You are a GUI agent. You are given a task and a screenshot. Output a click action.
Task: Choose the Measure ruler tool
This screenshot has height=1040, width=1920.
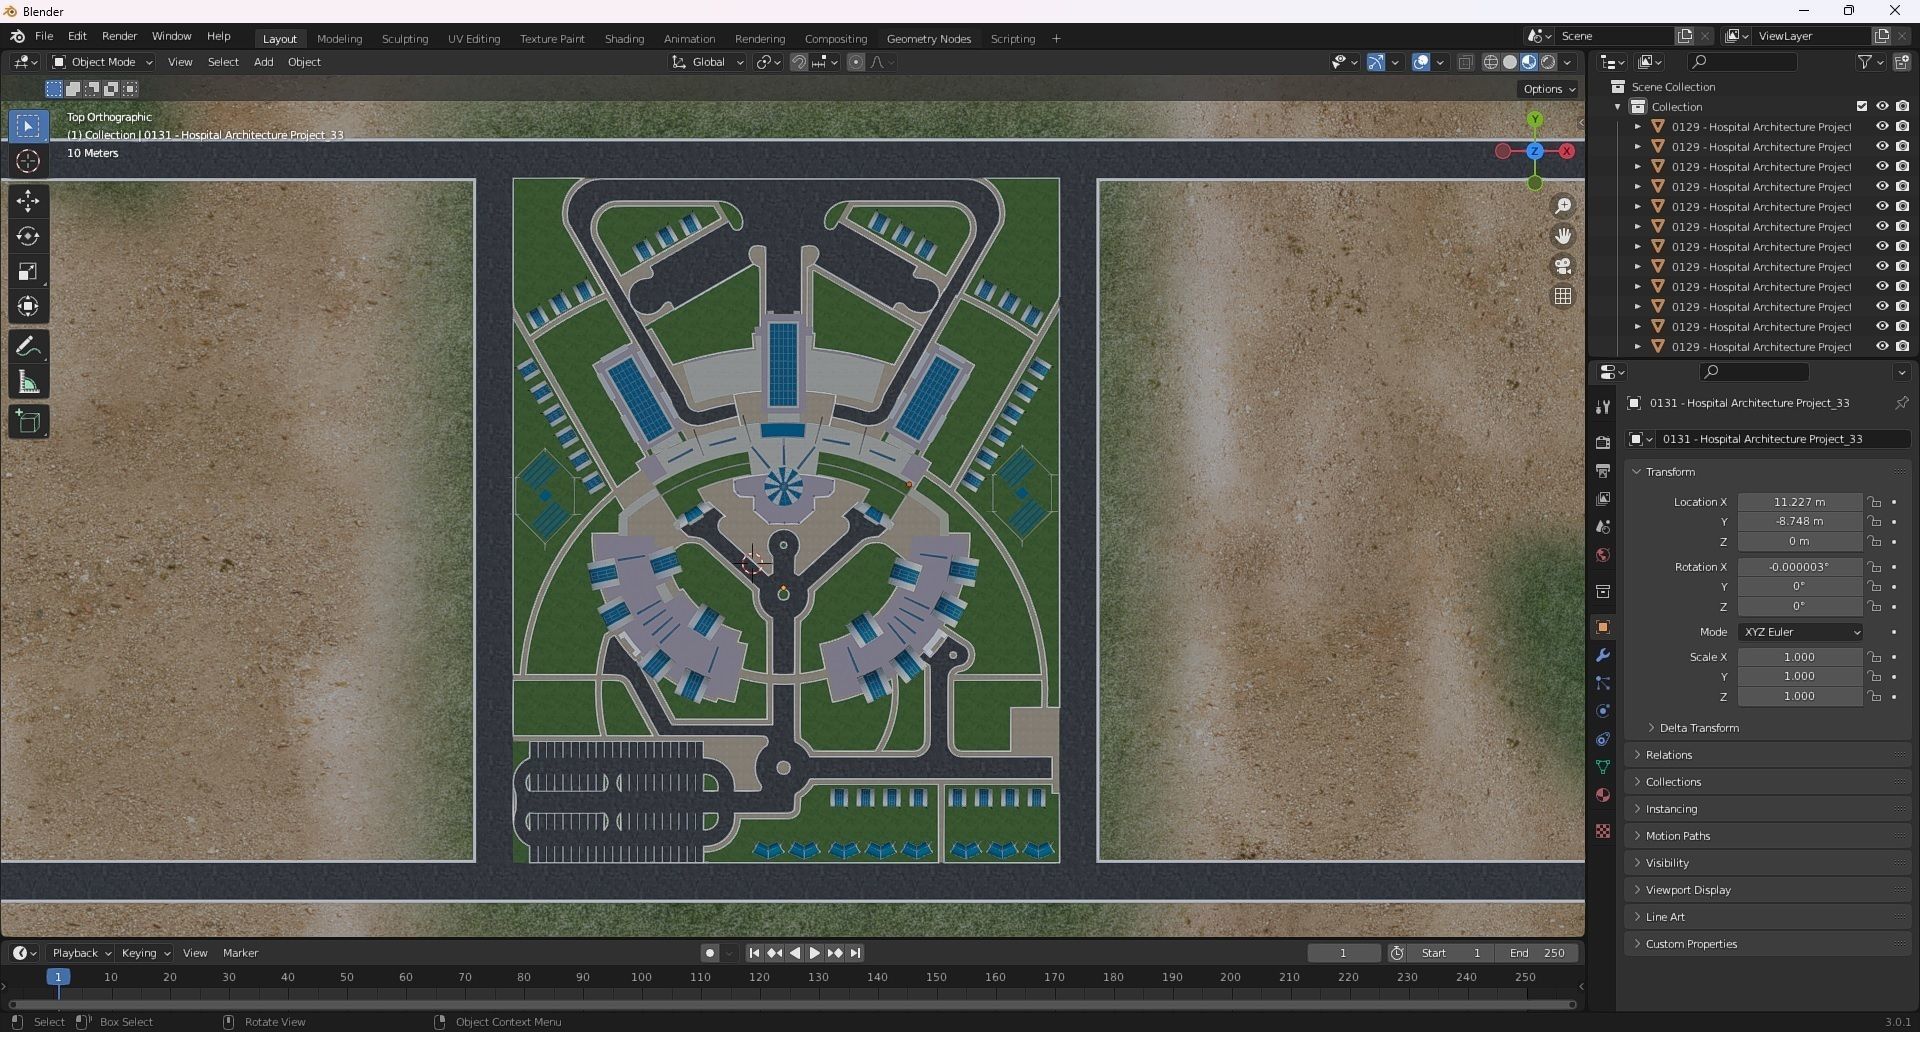click(x=28, y=382)
